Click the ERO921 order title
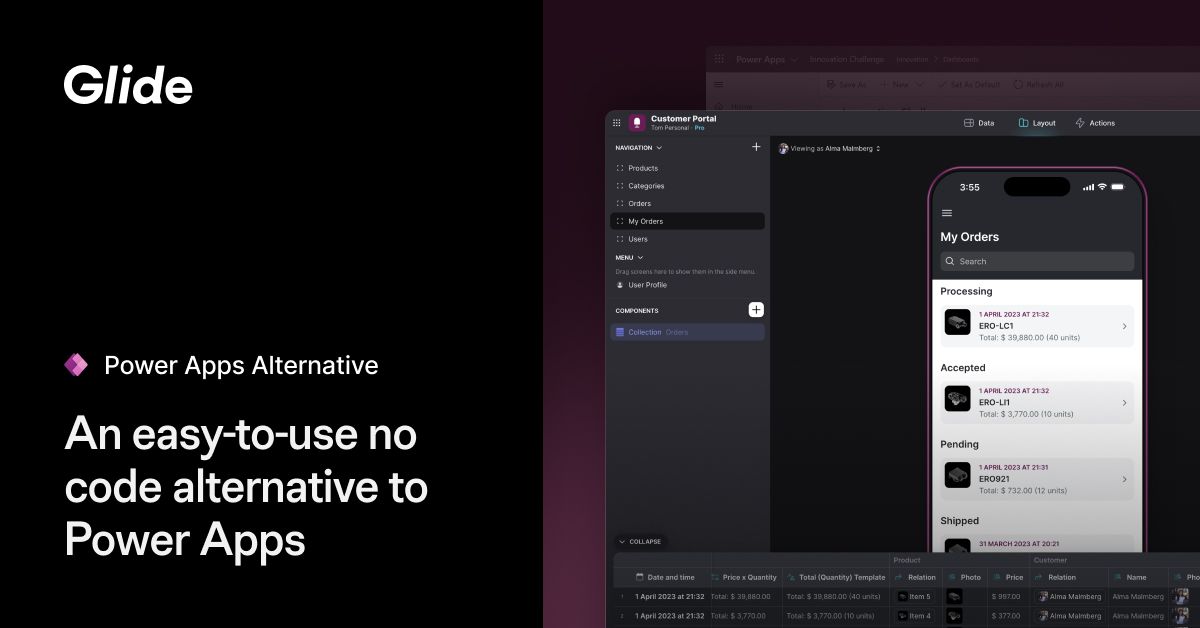Viewport: 1200px width, 628px height. 995,479
